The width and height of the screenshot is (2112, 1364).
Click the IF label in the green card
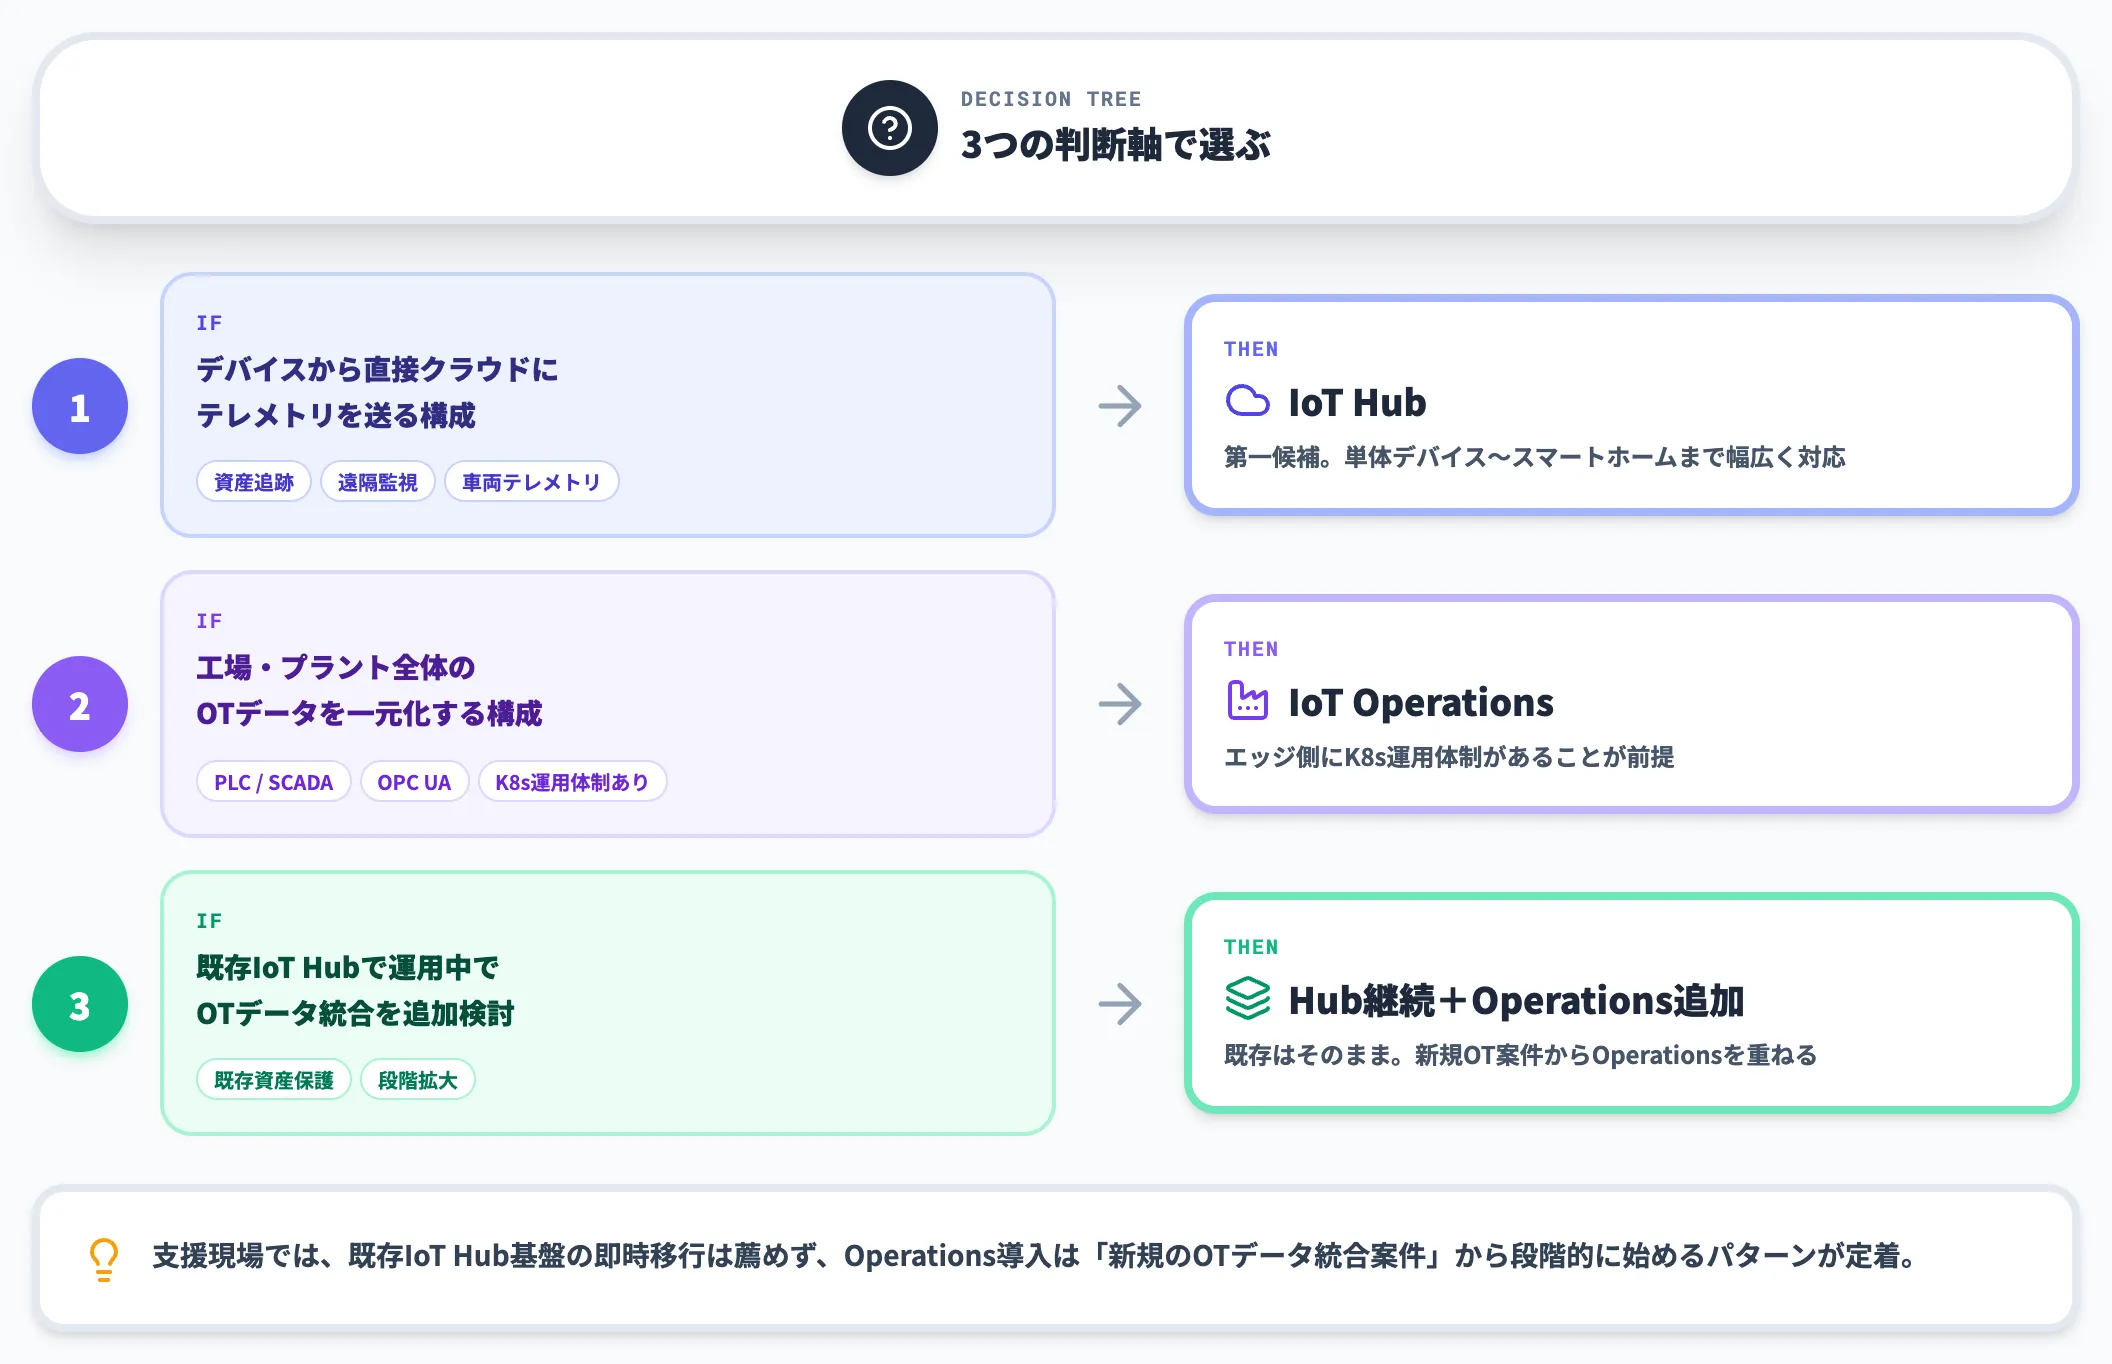click(x=209, y=921)
